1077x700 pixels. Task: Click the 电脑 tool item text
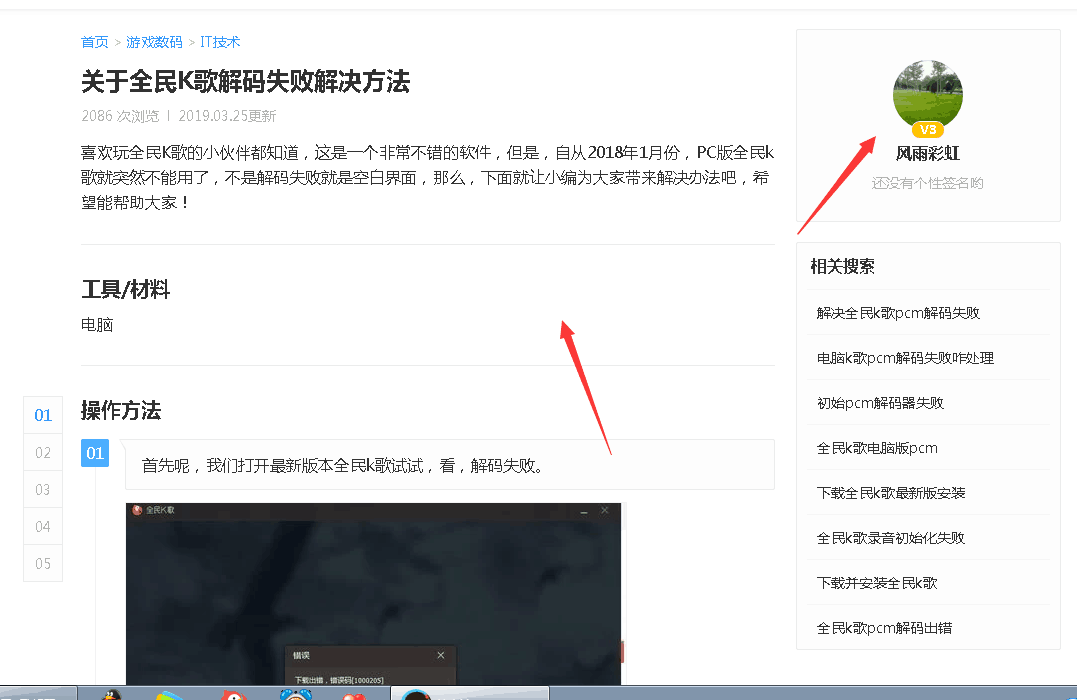(97, 324)
